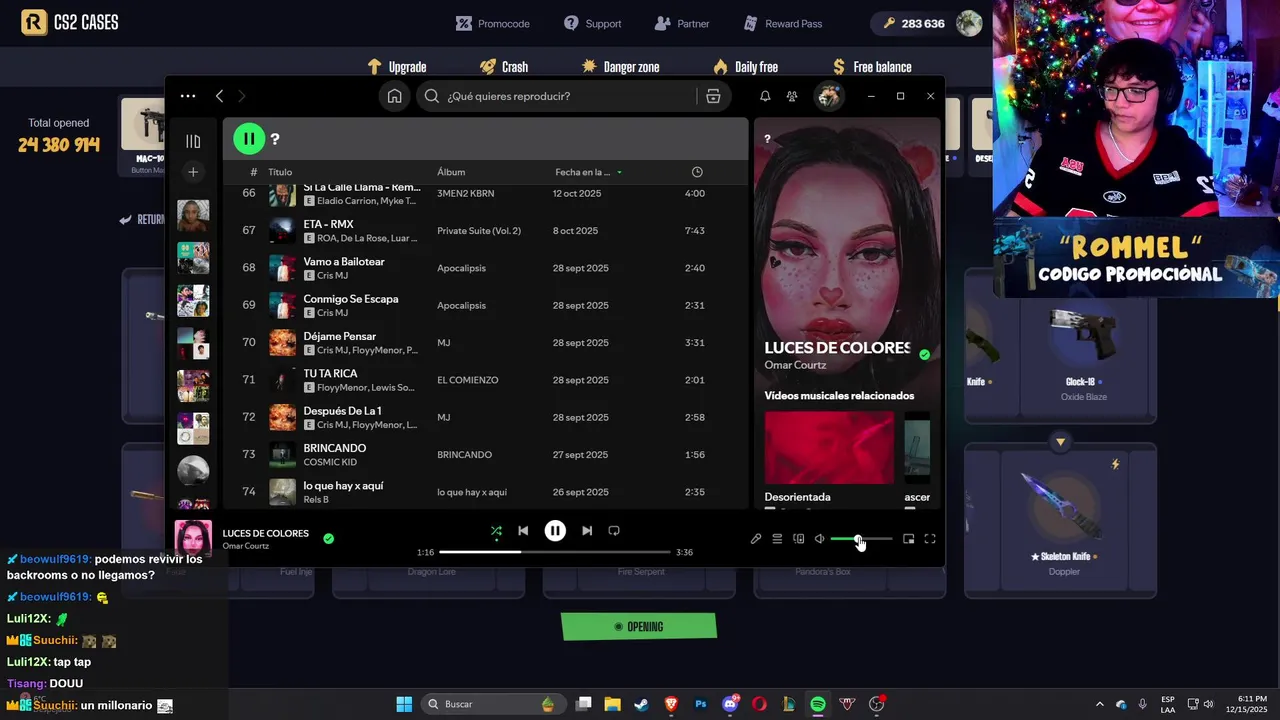1280x720 pixels.
Task: Click the green playlist pause button
Action: pos(249,139)
